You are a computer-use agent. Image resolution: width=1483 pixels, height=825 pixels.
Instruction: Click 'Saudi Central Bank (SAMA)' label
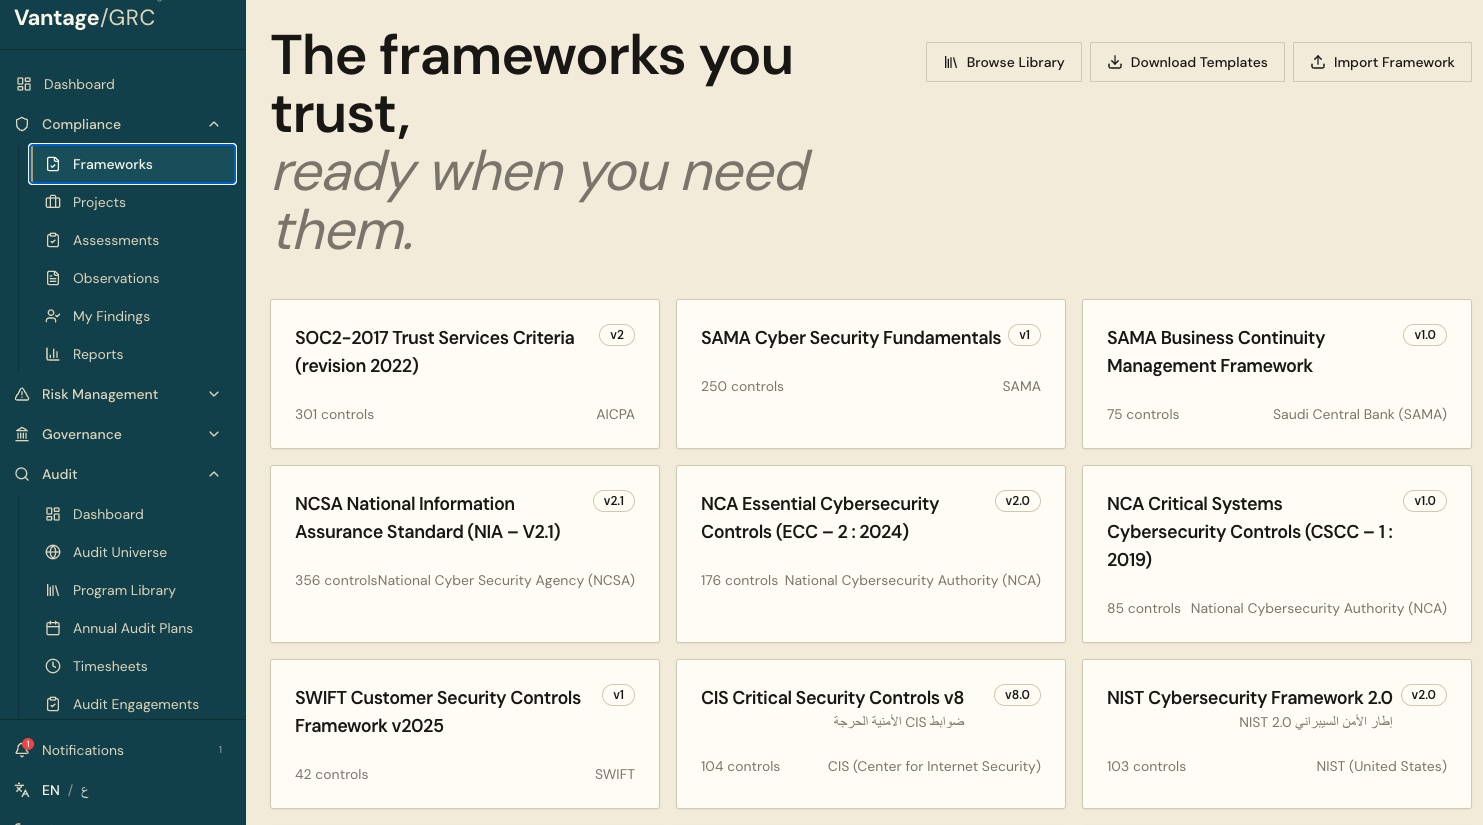pyautogui.click(x=1360, y=414)
